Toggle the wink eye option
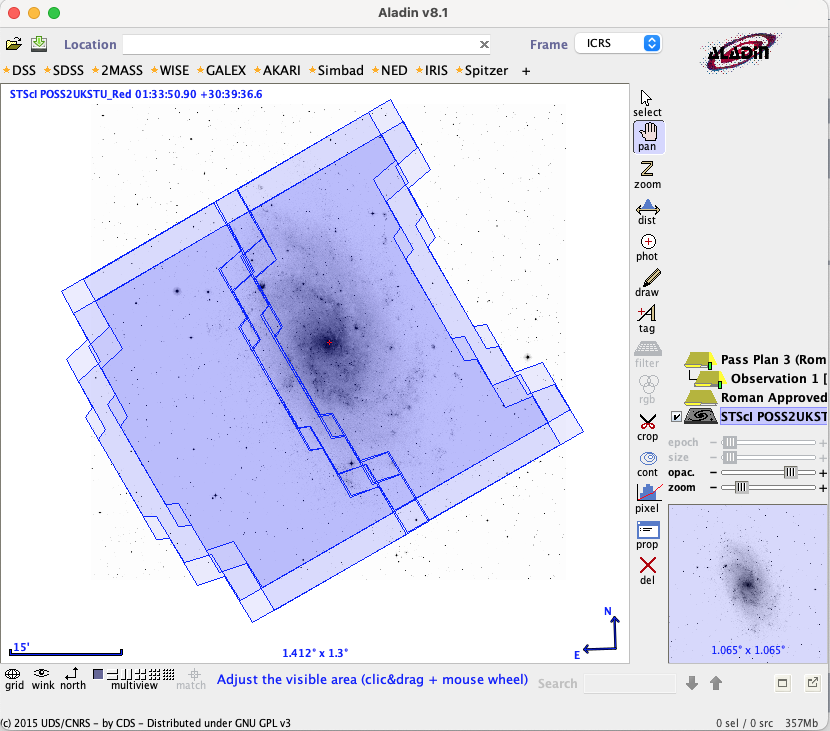 pyautogui.click(x=42, y=678)
